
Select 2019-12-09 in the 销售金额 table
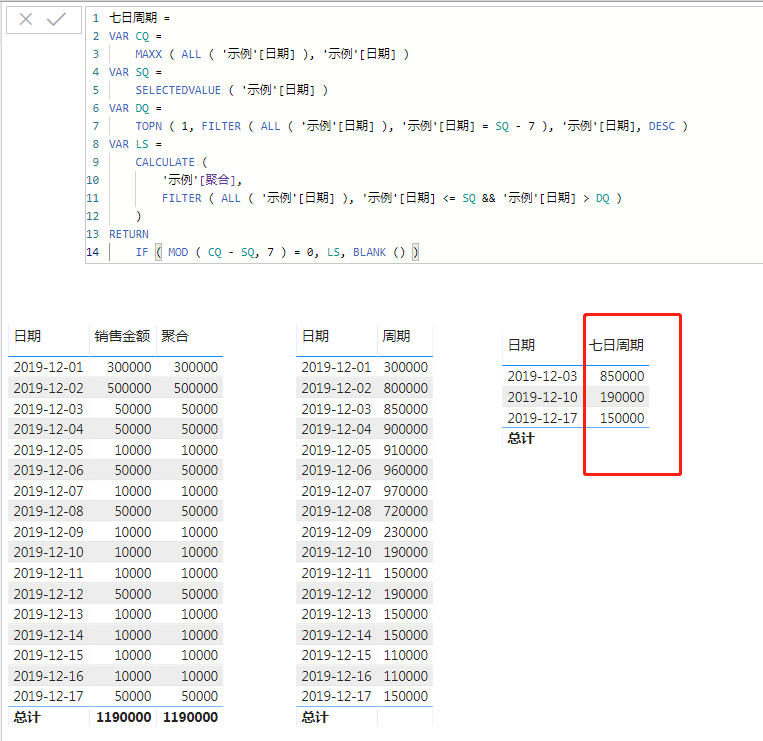[x=48, y=532]
